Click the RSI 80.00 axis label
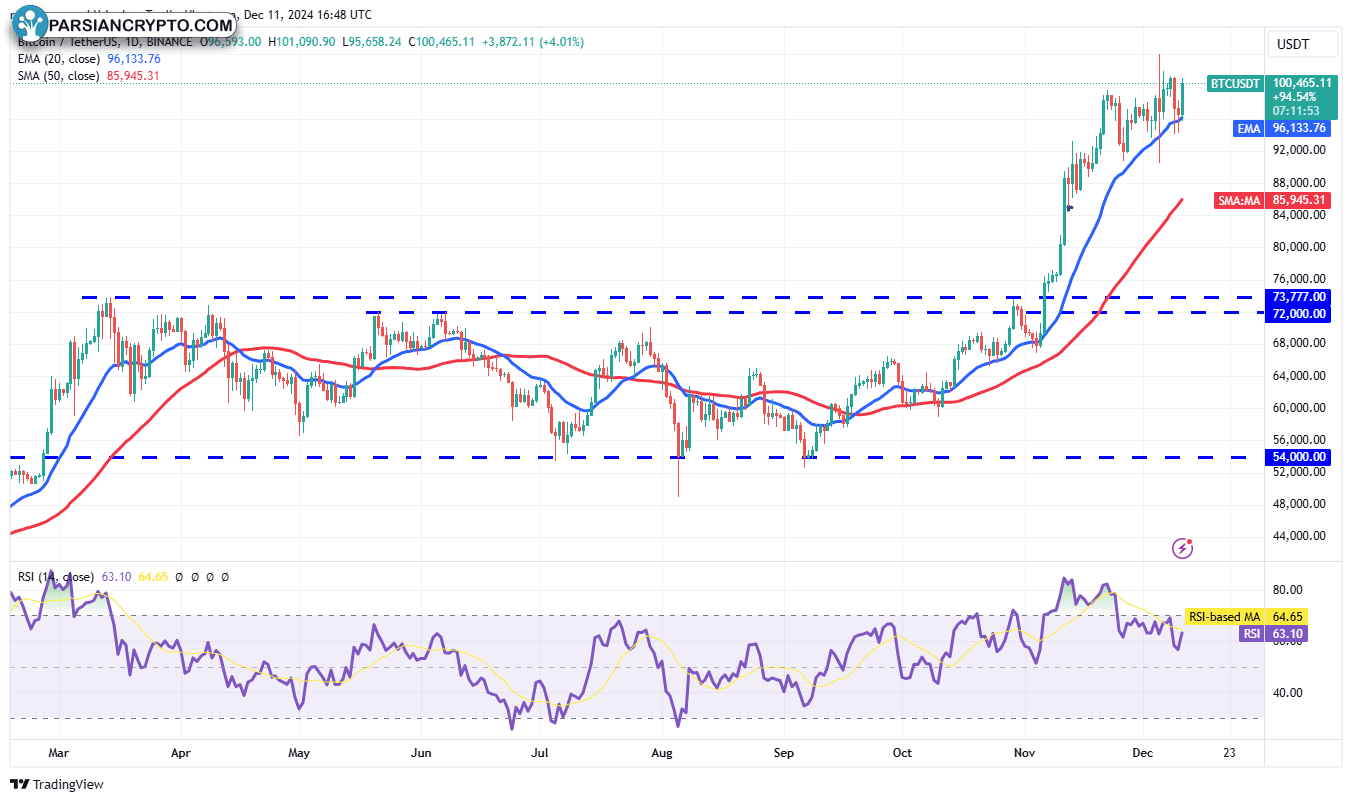 (1287, 590)
